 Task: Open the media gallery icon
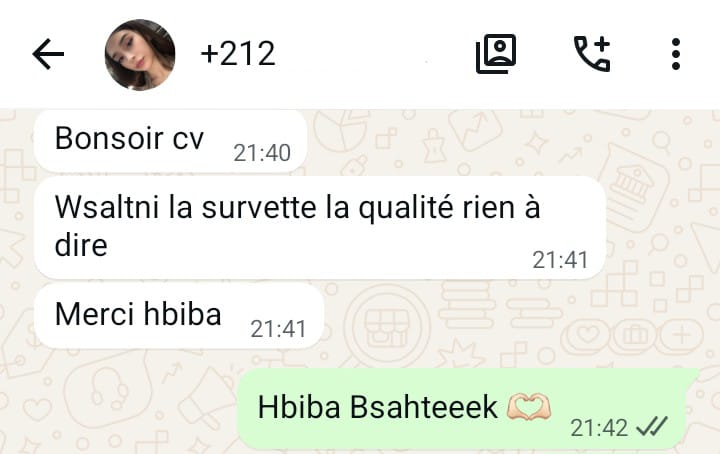point(496,54)
